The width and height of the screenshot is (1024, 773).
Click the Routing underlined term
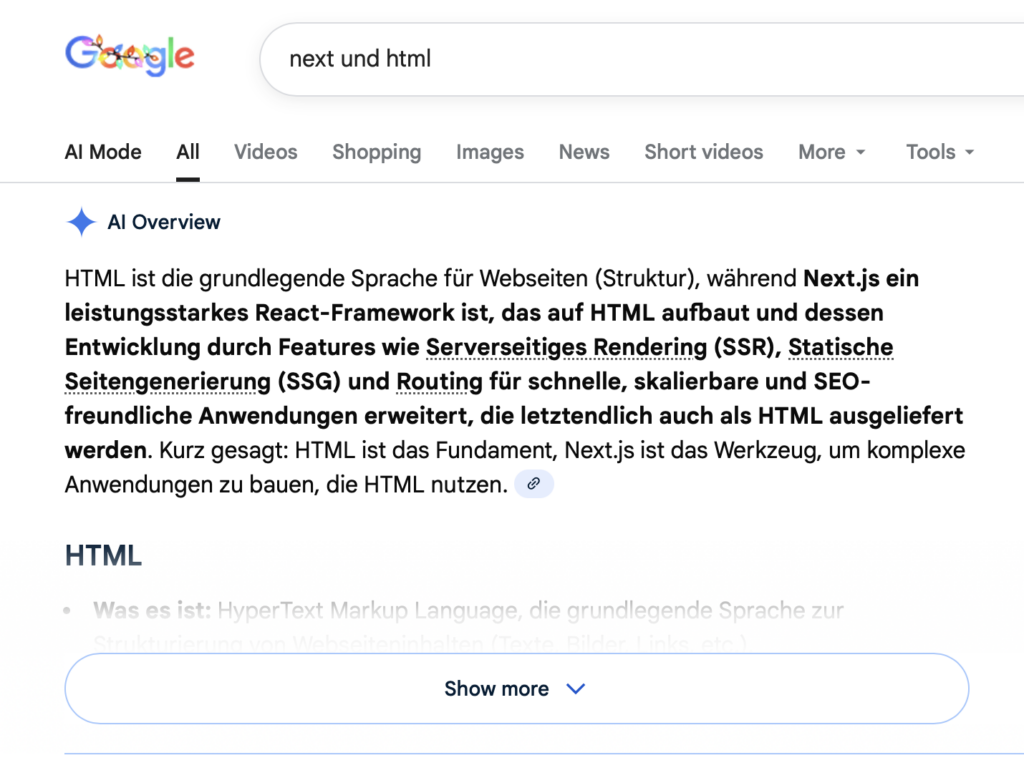point(440,382)
